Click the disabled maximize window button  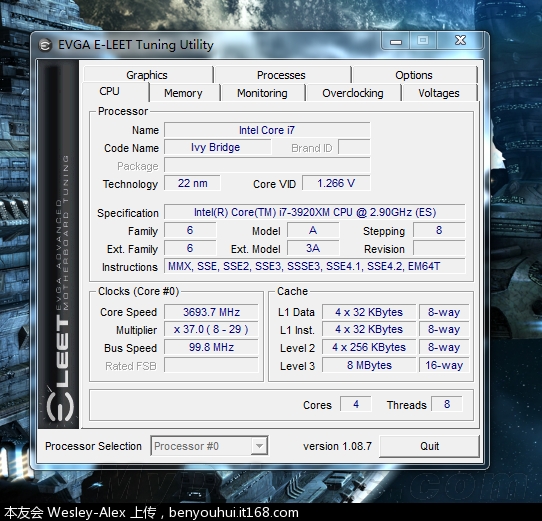tap(423, 40)
